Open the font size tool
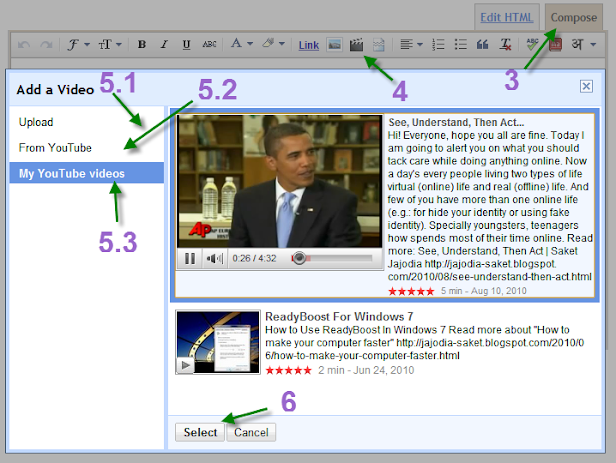 105,44
